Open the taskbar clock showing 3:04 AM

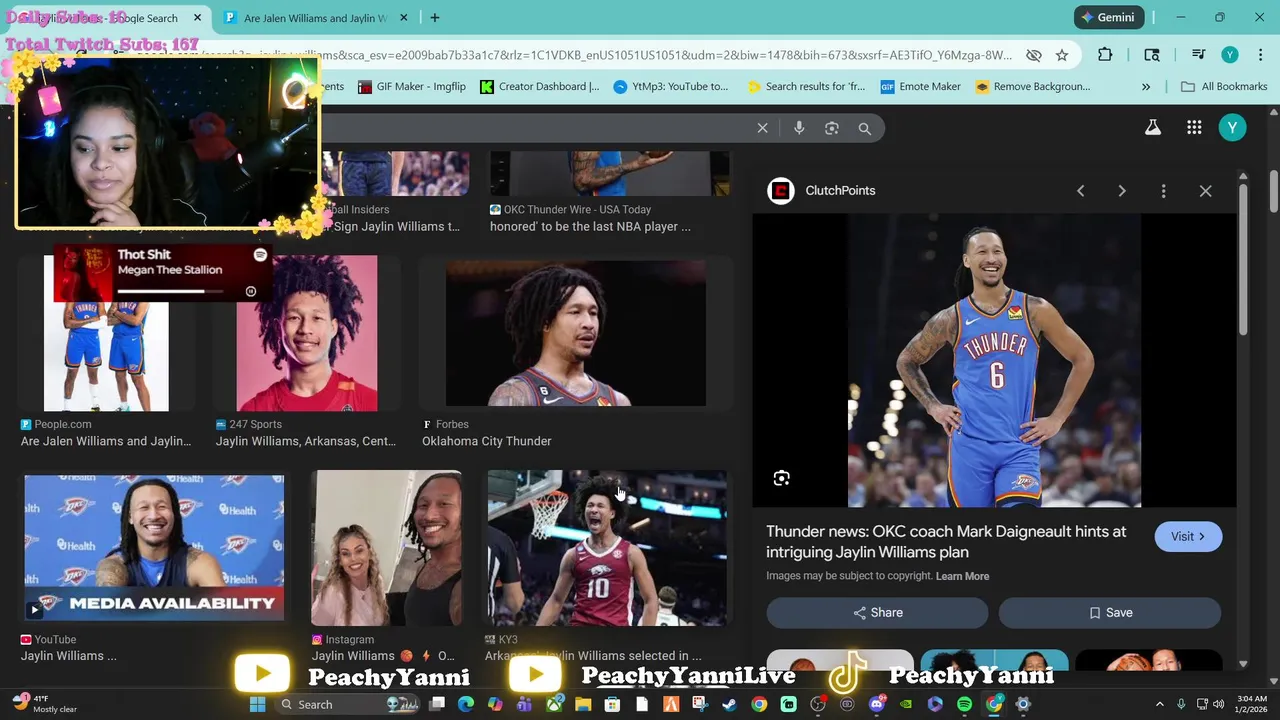pyautogui.click(x=1252, y=704)
